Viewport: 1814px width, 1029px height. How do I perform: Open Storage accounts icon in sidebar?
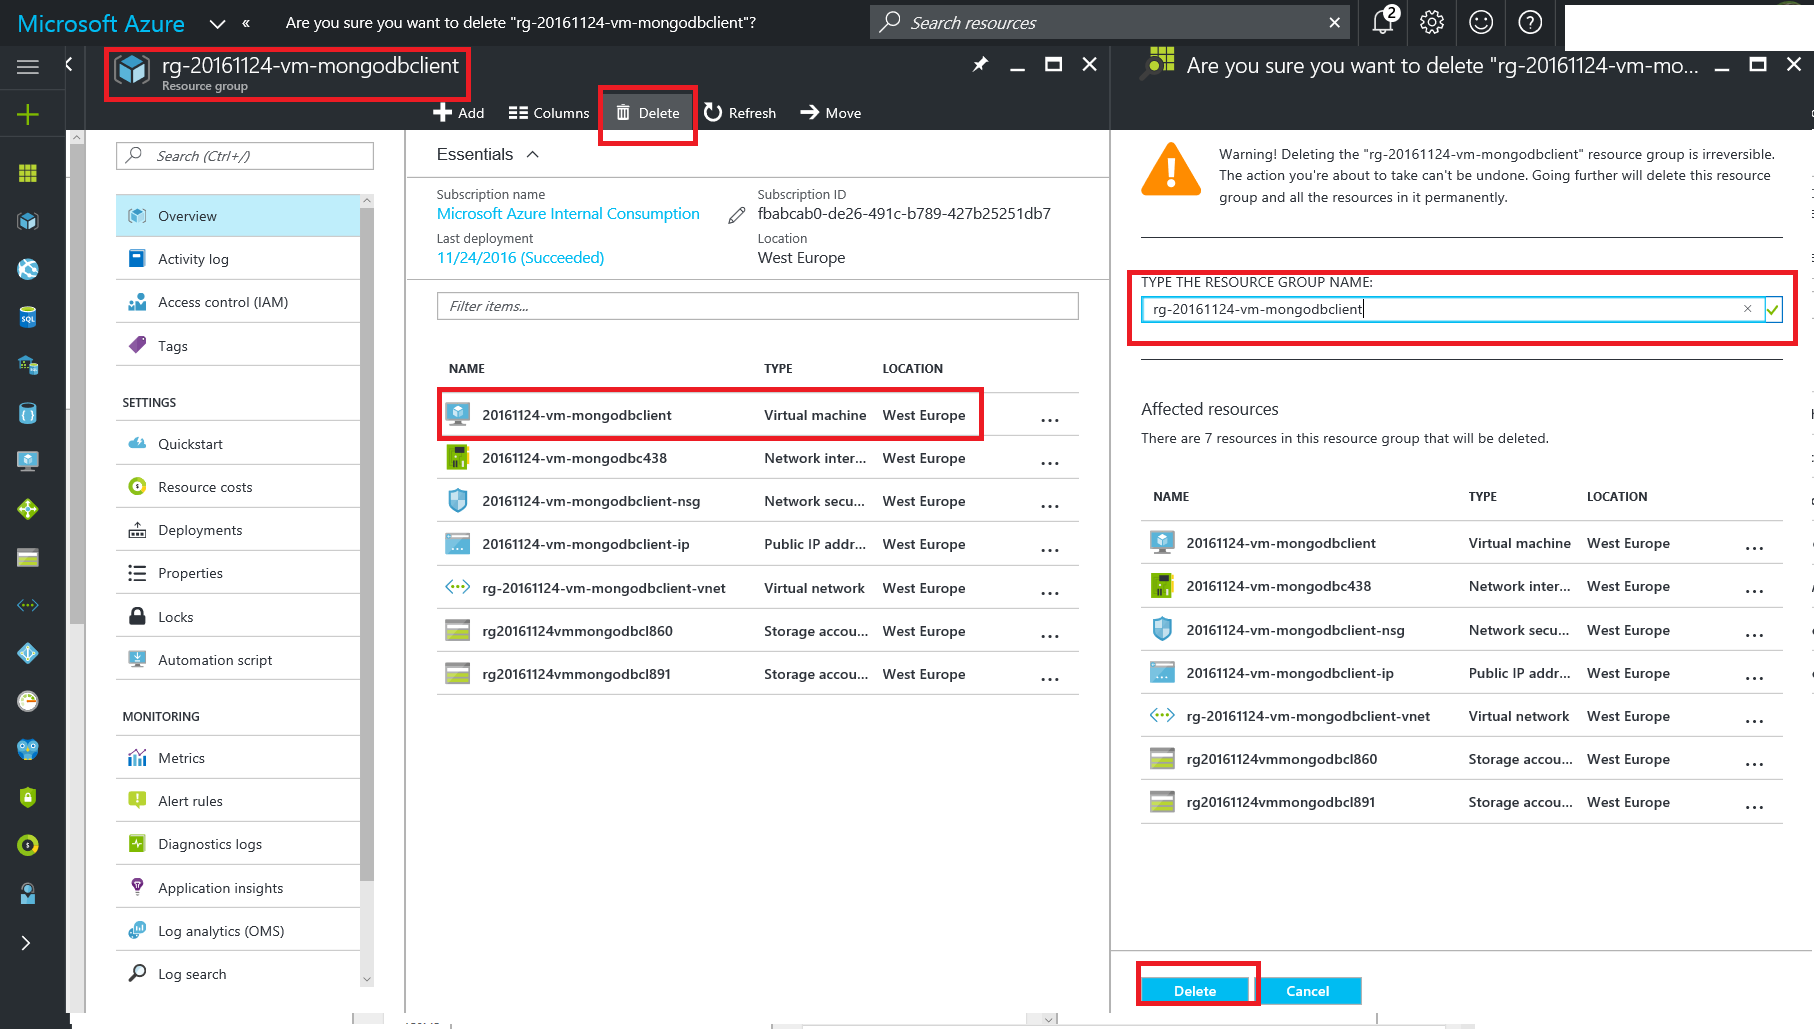[x=28, y=557]
